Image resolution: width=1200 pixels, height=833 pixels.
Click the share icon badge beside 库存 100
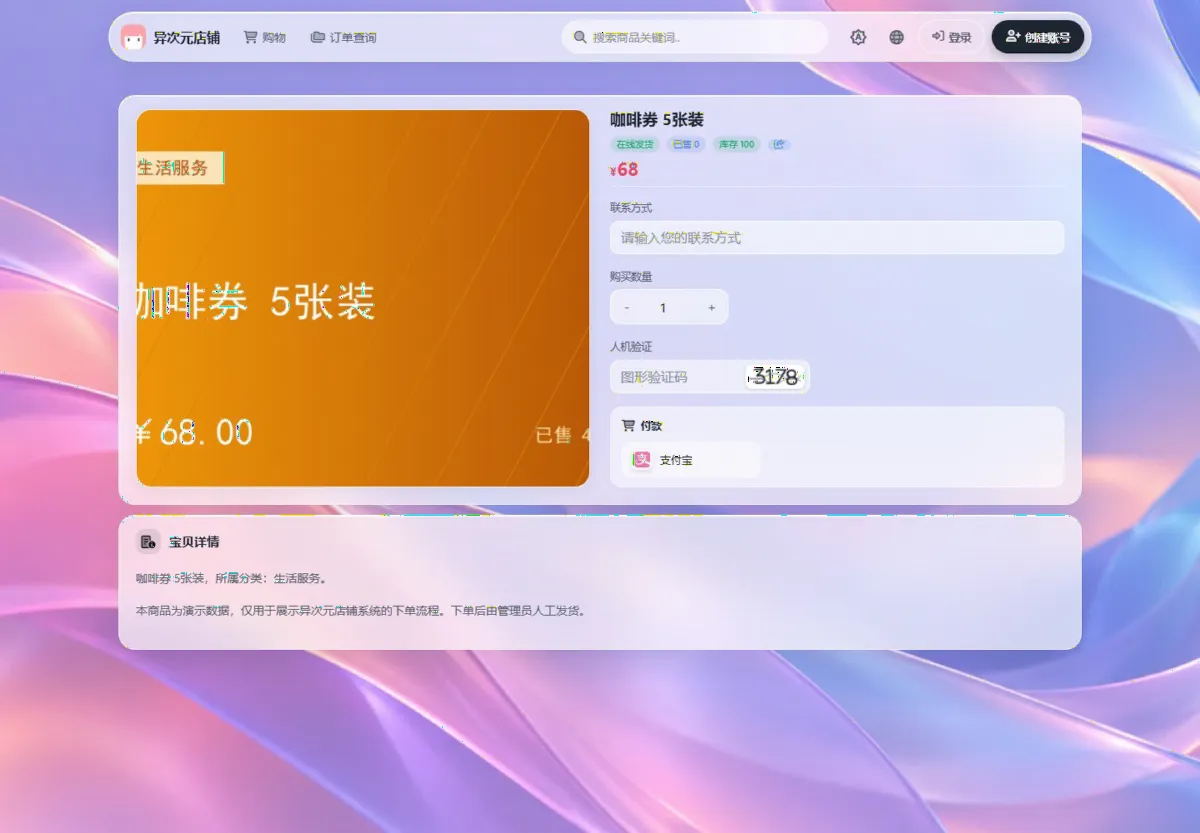click(779, 144)
